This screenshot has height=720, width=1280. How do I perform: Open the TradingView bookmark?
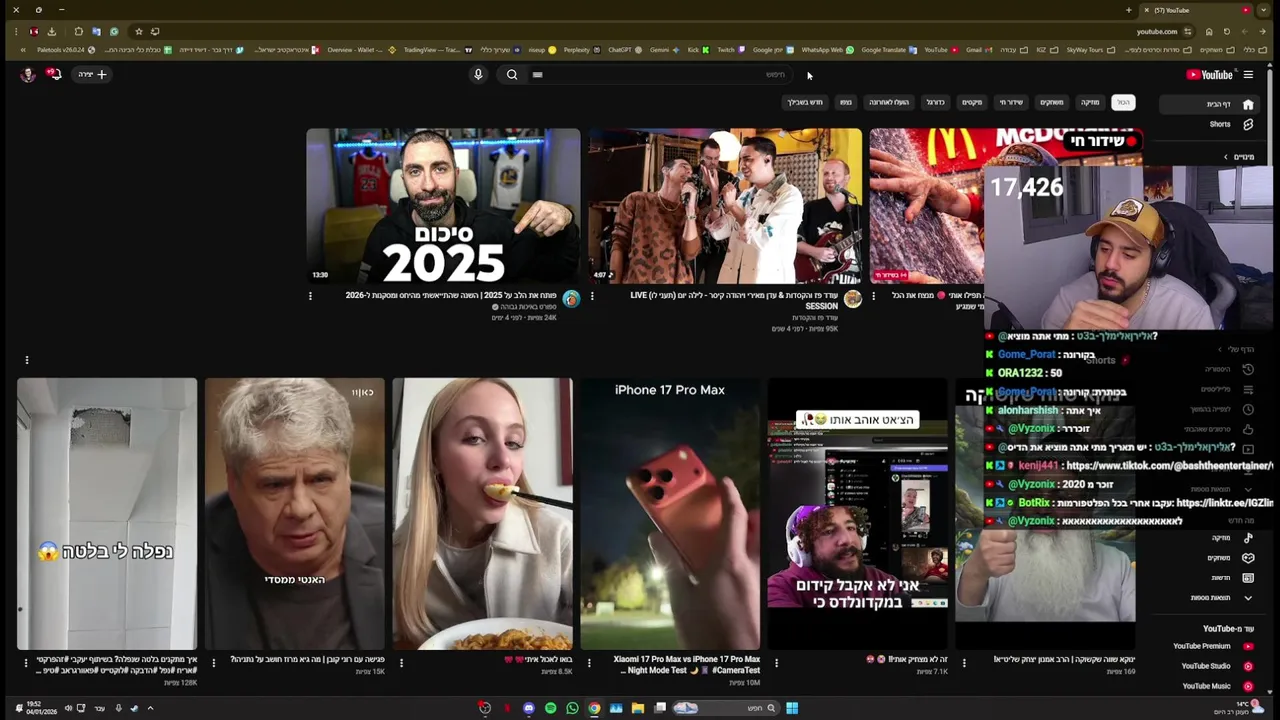tap(437, 50)
